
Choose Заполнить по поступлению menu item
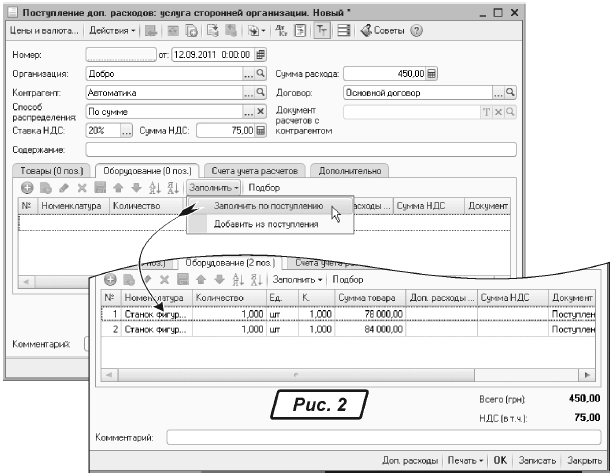[x=267, y=206]
